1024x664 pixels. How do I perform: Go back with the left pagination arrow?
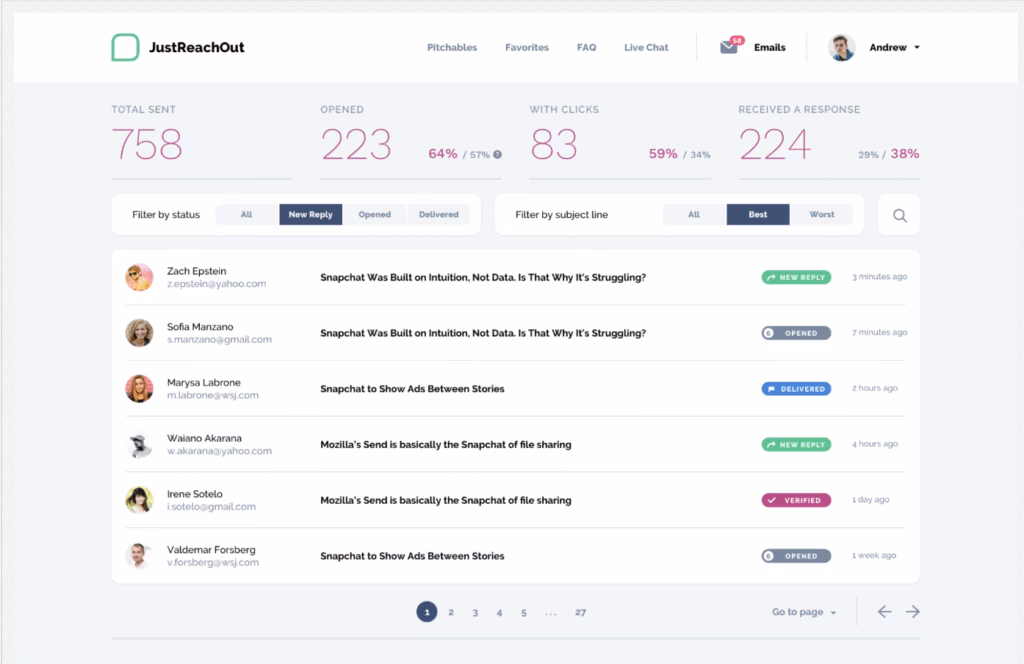click(884, 611)
